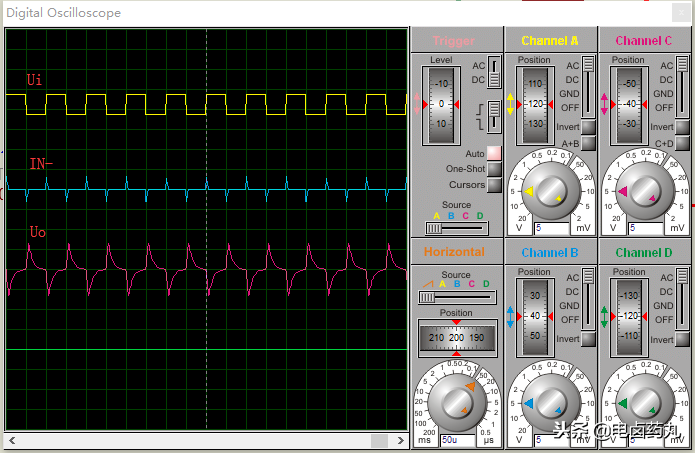
Task: Click the trigger Source channel slider
Action: (457, 228)
